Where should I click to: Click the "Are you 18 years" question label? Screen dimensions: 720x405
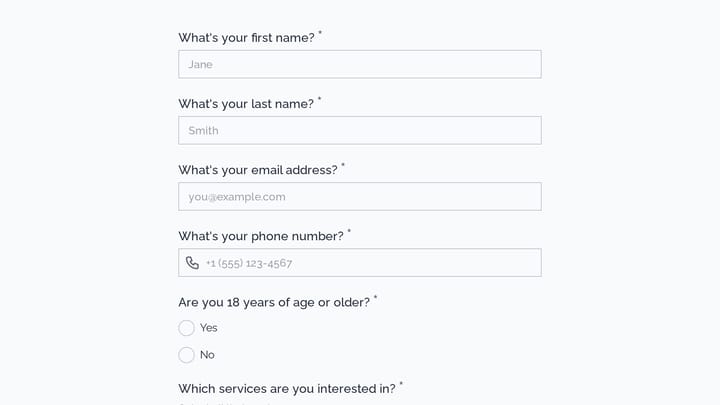274,302
